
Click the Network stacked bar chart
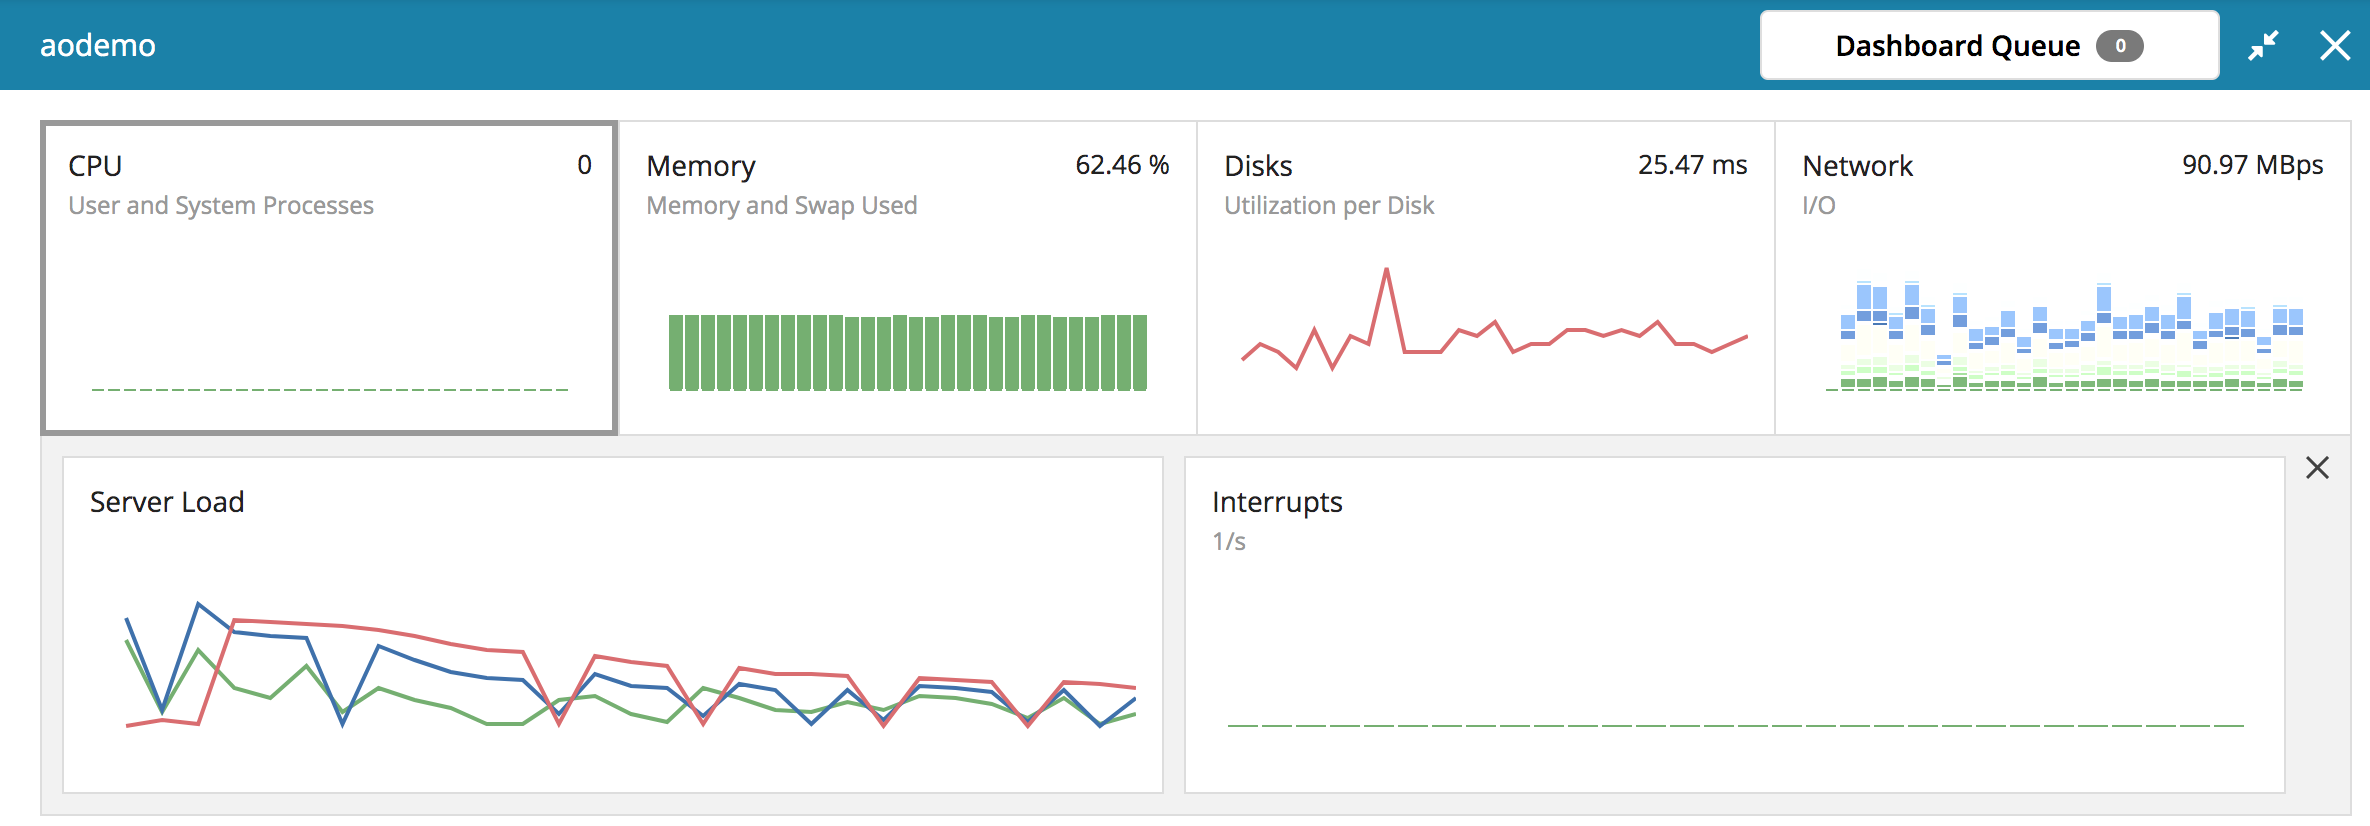point(2065,336)
